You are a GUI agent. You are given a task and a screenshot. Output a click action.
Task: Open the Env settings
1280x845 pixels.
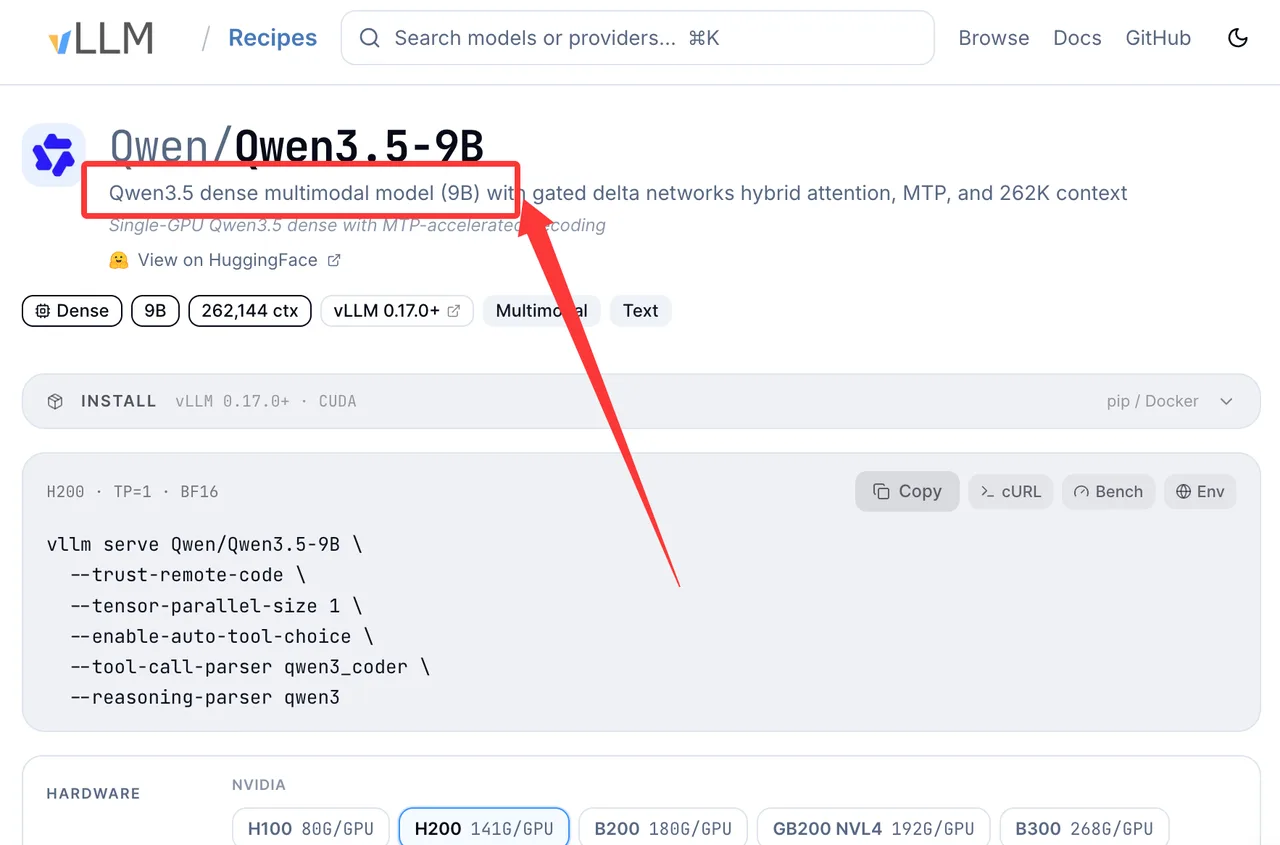pos(1200,491)
